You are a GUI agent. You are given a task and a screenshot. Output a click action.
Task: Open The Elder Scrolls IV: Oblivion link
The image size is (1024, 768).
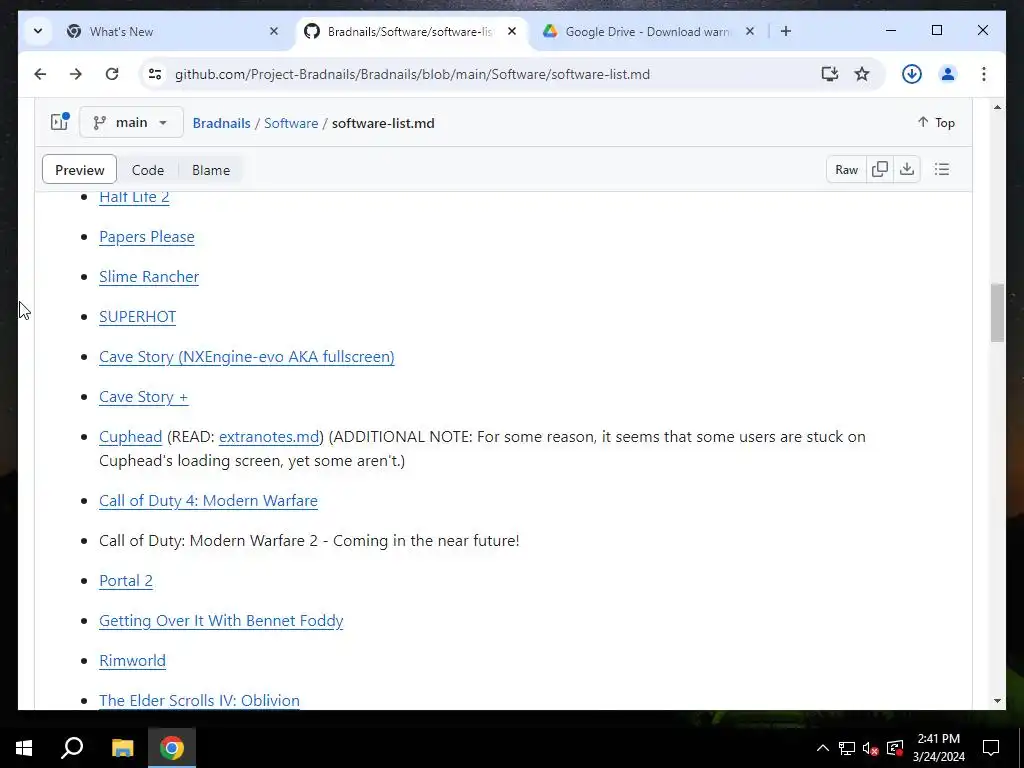click(199, 700)
